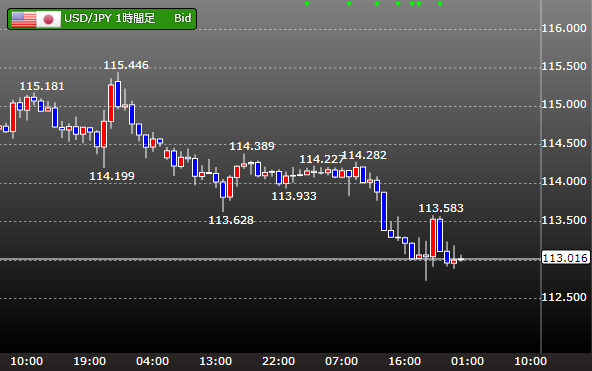Screen dimensions: 592x371
Task: Click the 114.500 price axis value
Action: coord(564,143)
